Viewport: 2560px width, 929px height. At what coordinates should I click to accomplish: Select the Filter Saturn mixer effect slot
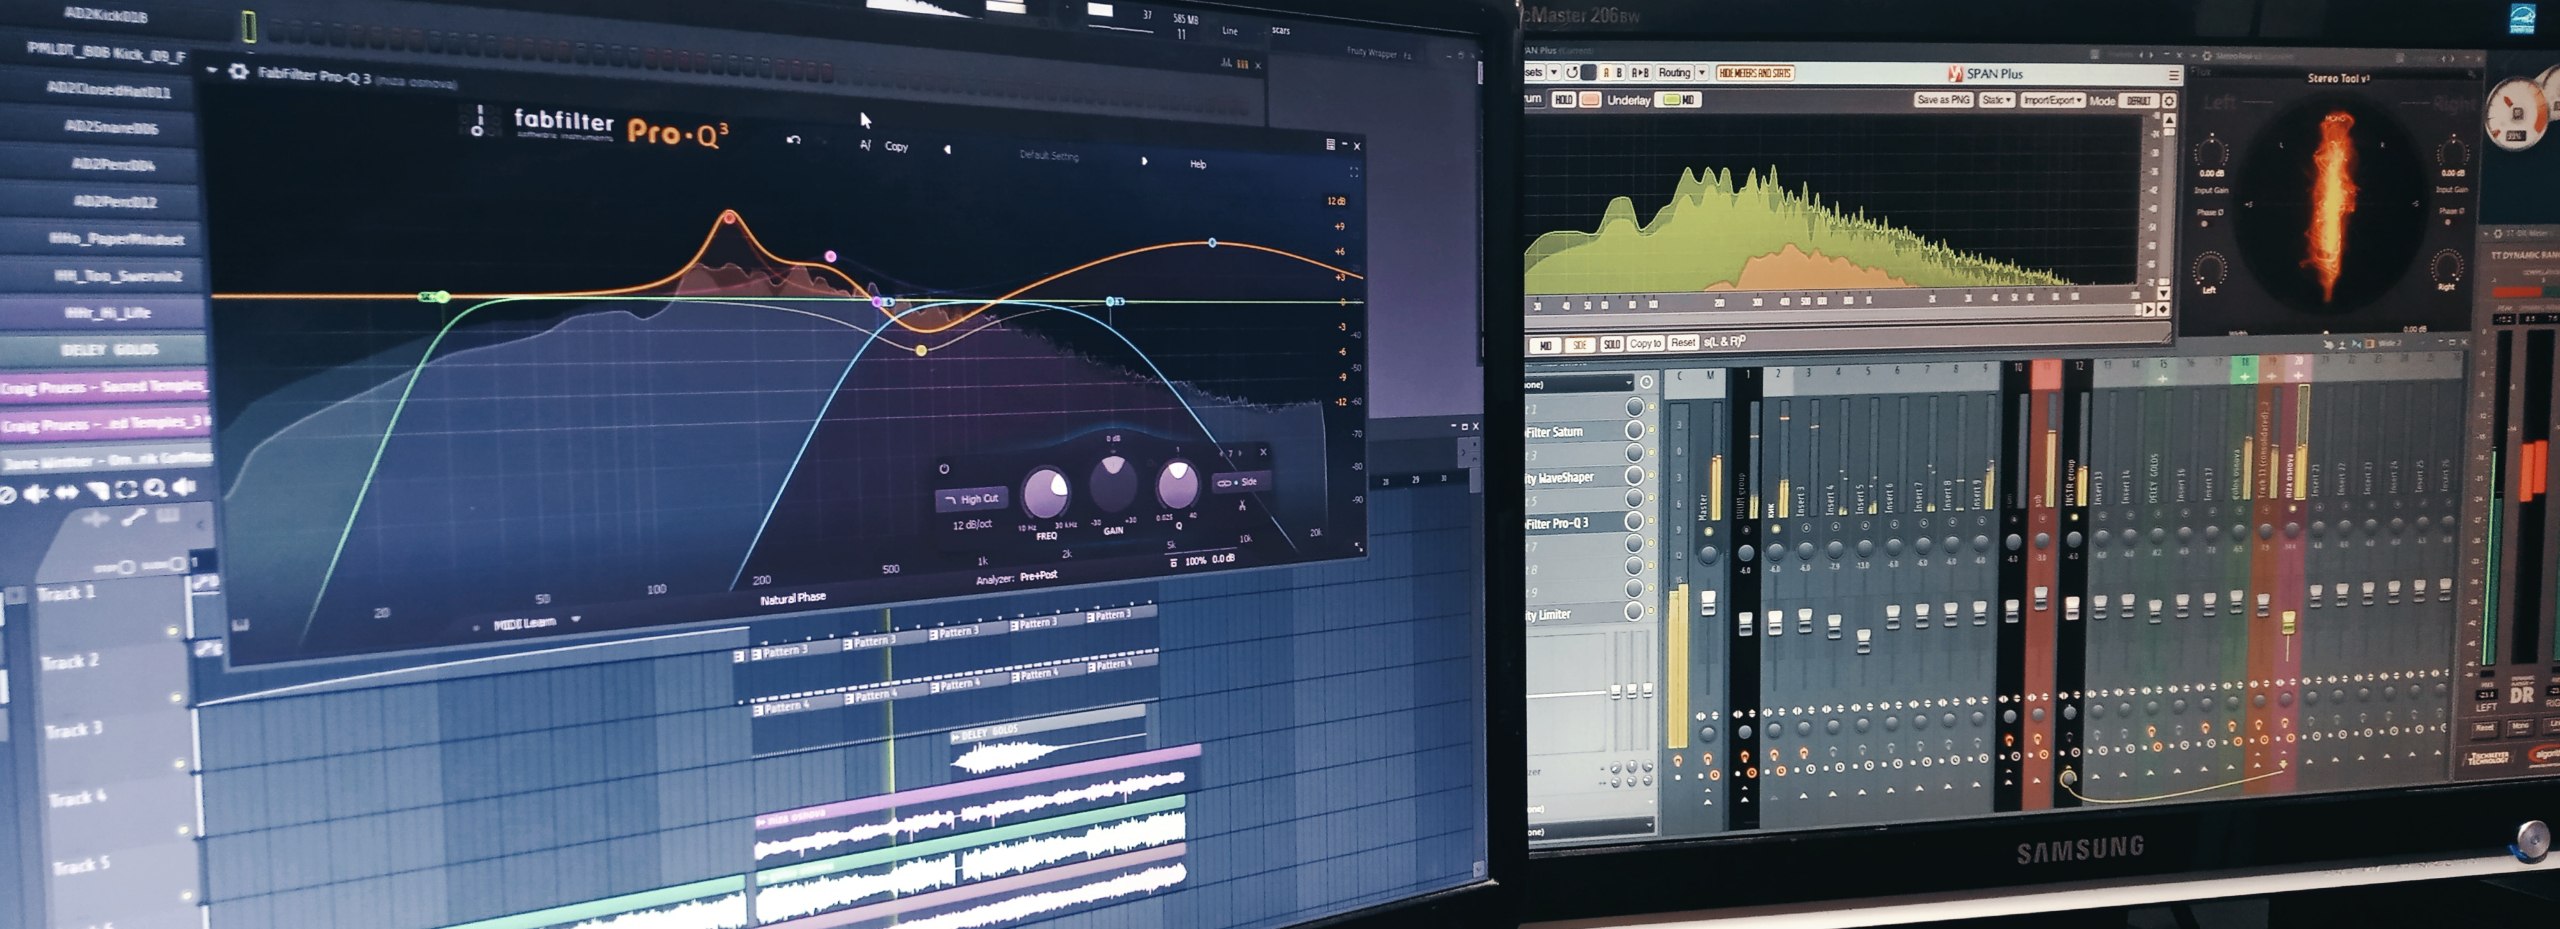click(x=1575, y=432)
